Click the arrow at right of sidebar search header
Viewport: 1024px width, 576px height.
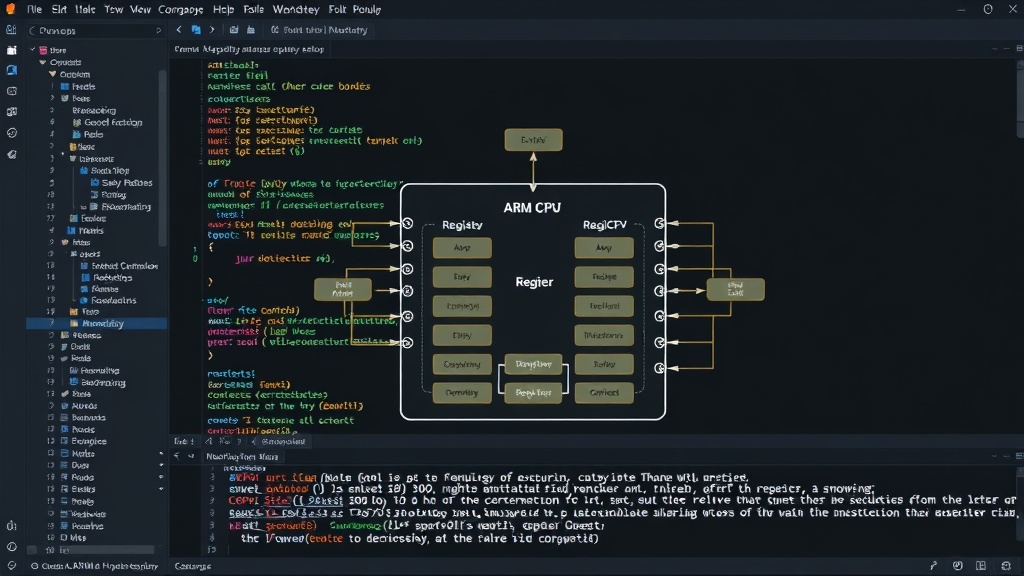(x=158, y=30)
